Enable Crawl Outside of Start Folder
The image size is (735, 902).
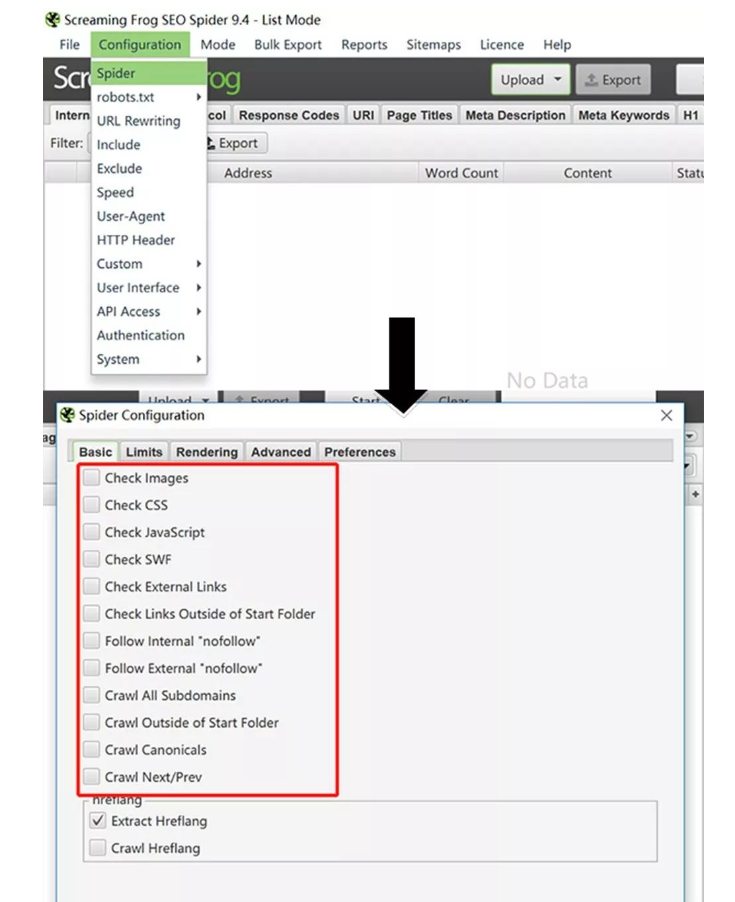[x=91, y=723]
